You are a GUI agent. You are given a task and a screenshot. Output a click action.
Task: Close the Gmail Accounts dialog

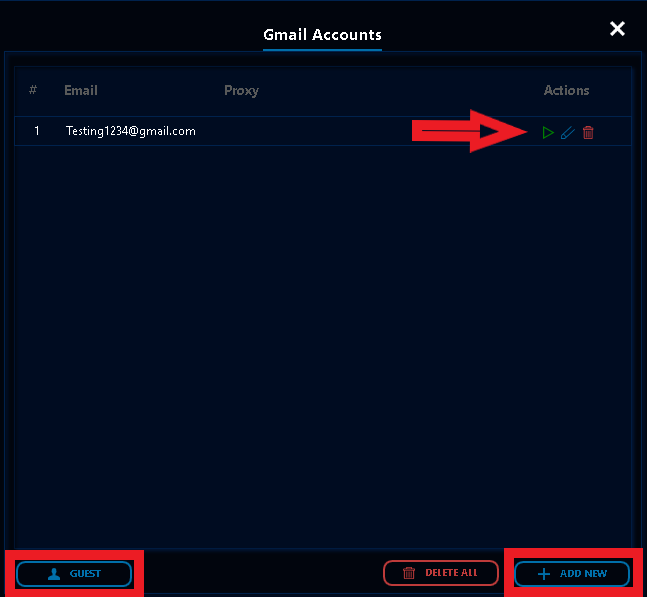[x=617, y=29]
